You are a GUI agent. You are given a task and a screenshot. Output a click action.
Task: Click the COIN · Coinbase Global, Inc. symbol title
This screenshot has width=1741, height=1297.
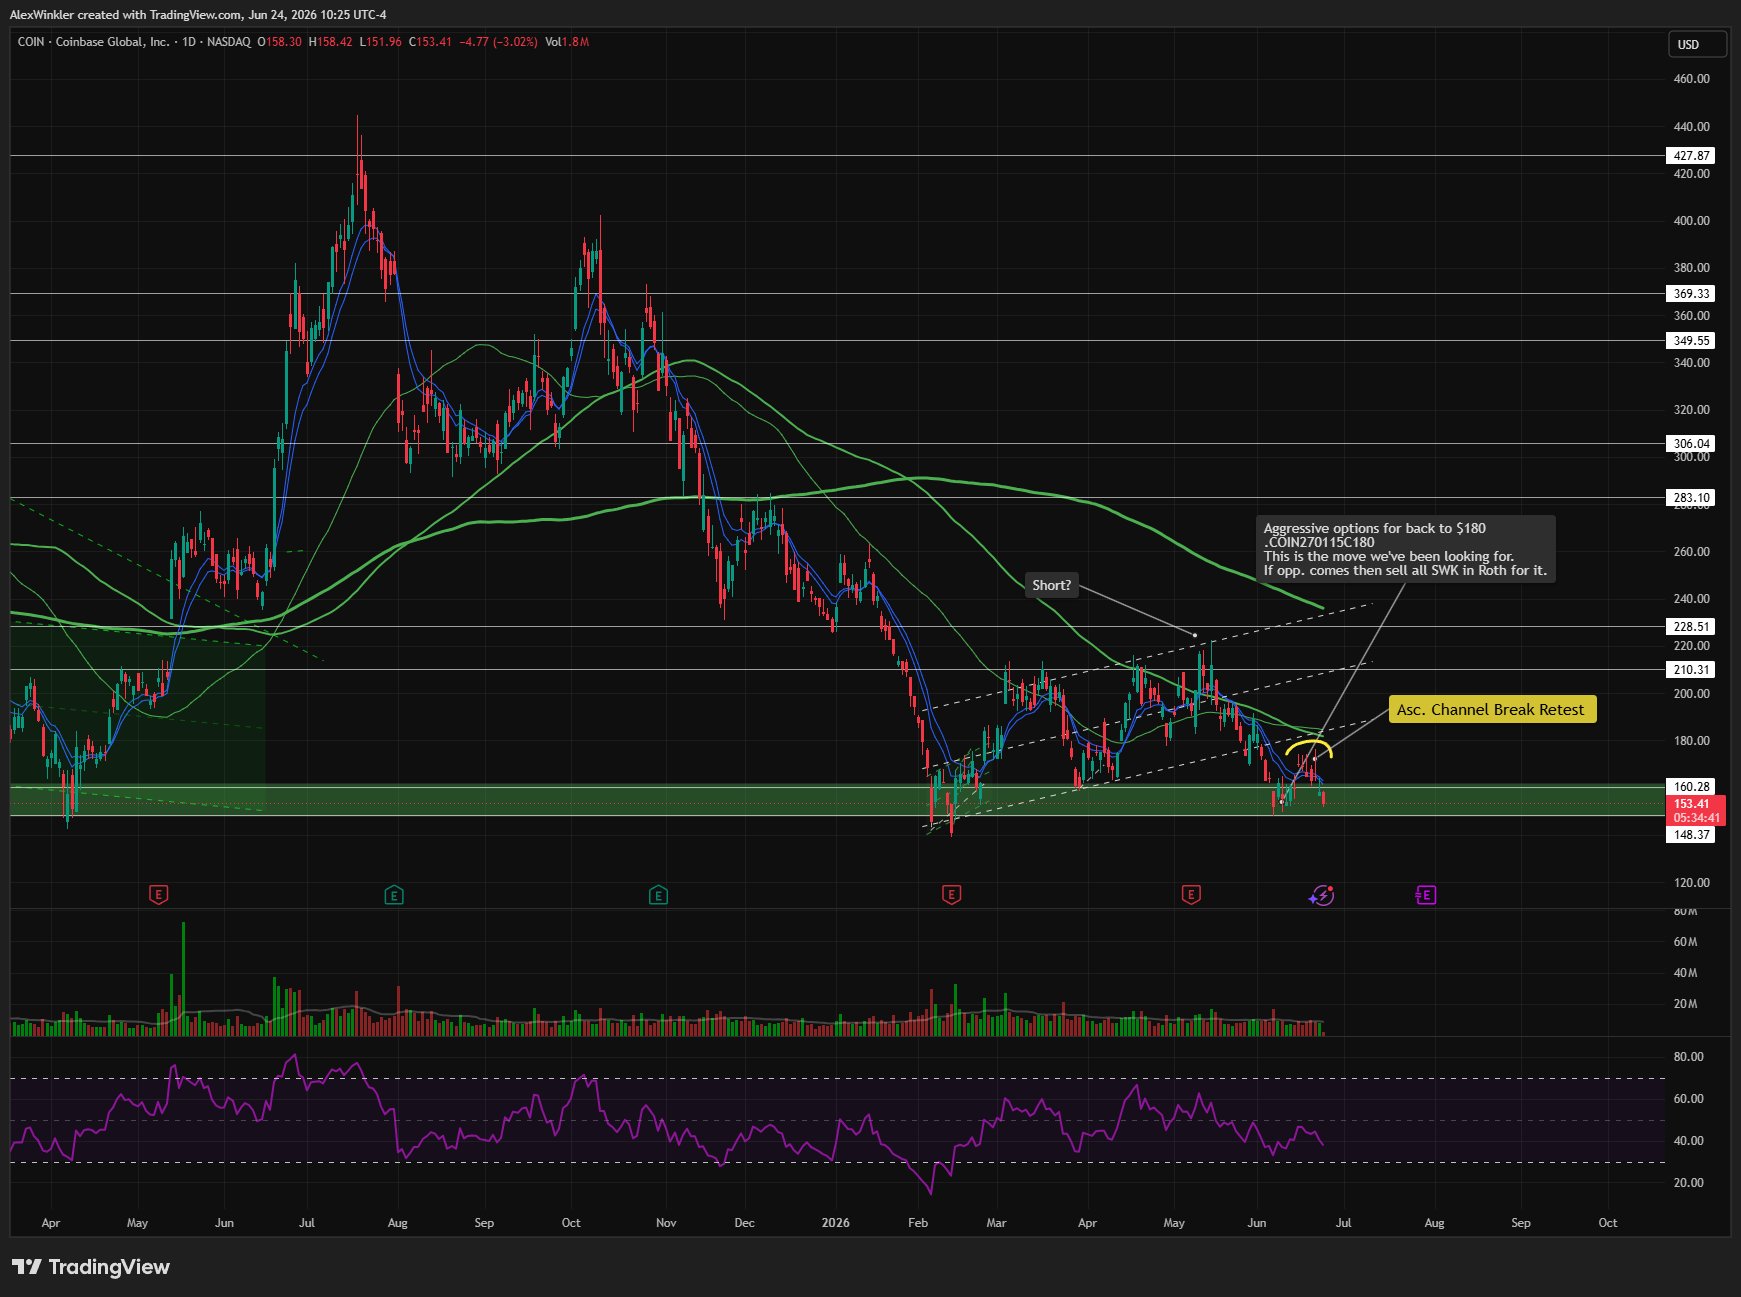coord(93,42)
